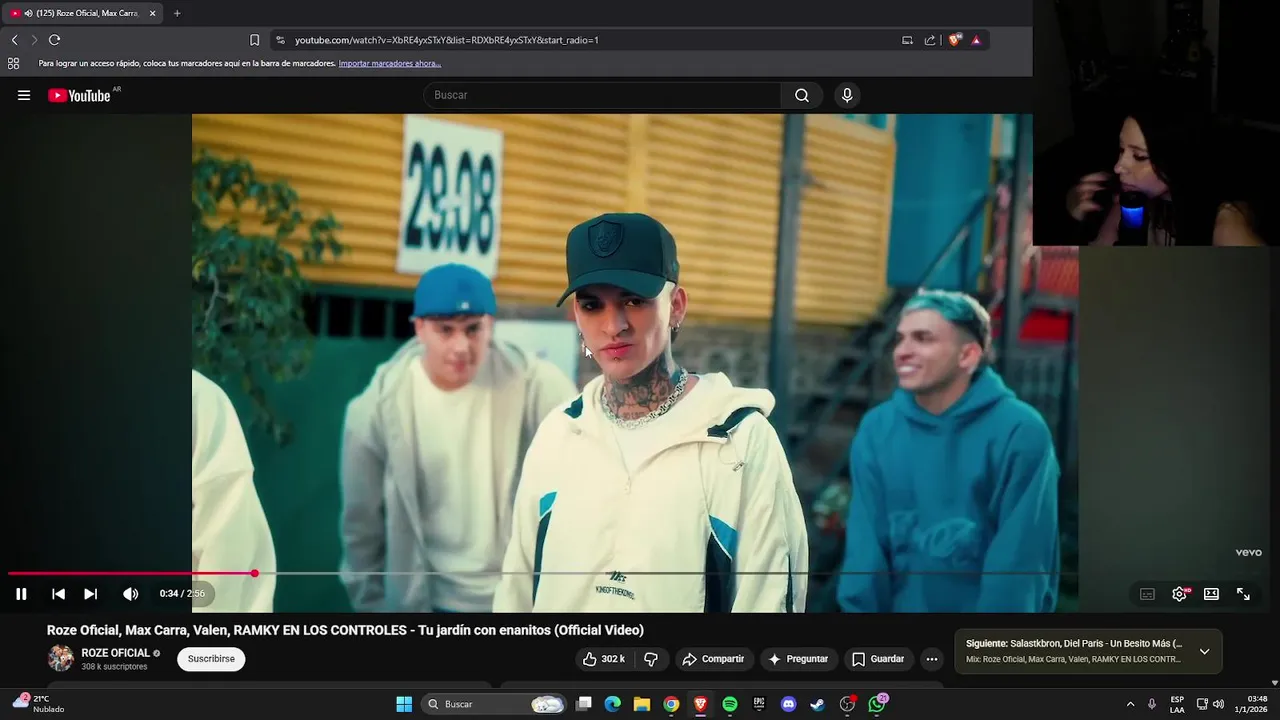
Task: Mute the video volume
Action: [x=130, y=594]
